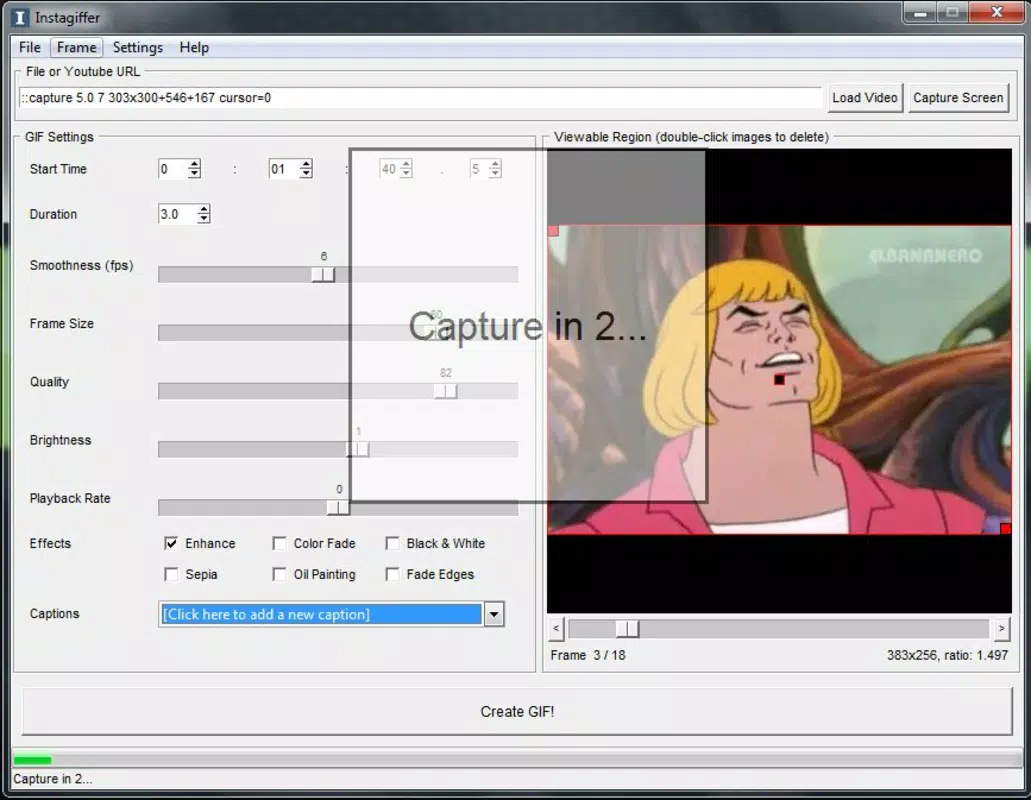Click the Capture Screen button
This screenshot has height=800, width=1031.
click(x=958, y=98)
